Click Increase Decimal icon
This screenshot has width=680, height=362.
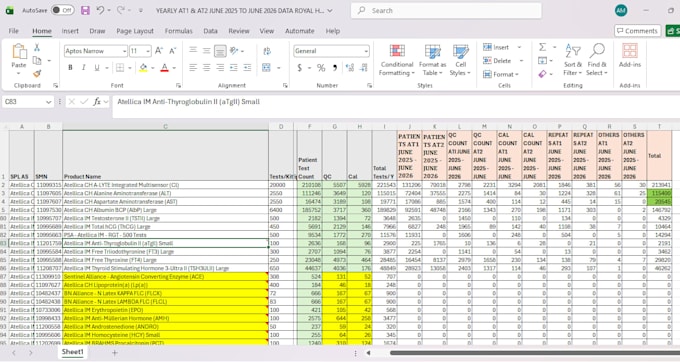point(350,68)
